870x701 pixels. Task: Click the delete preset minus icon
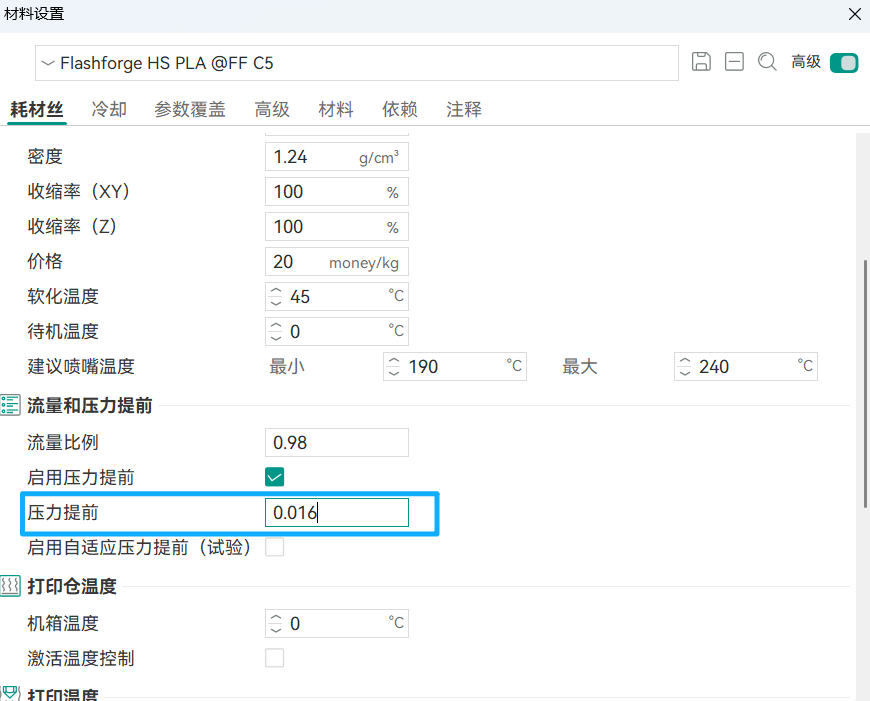coord(734,62)
